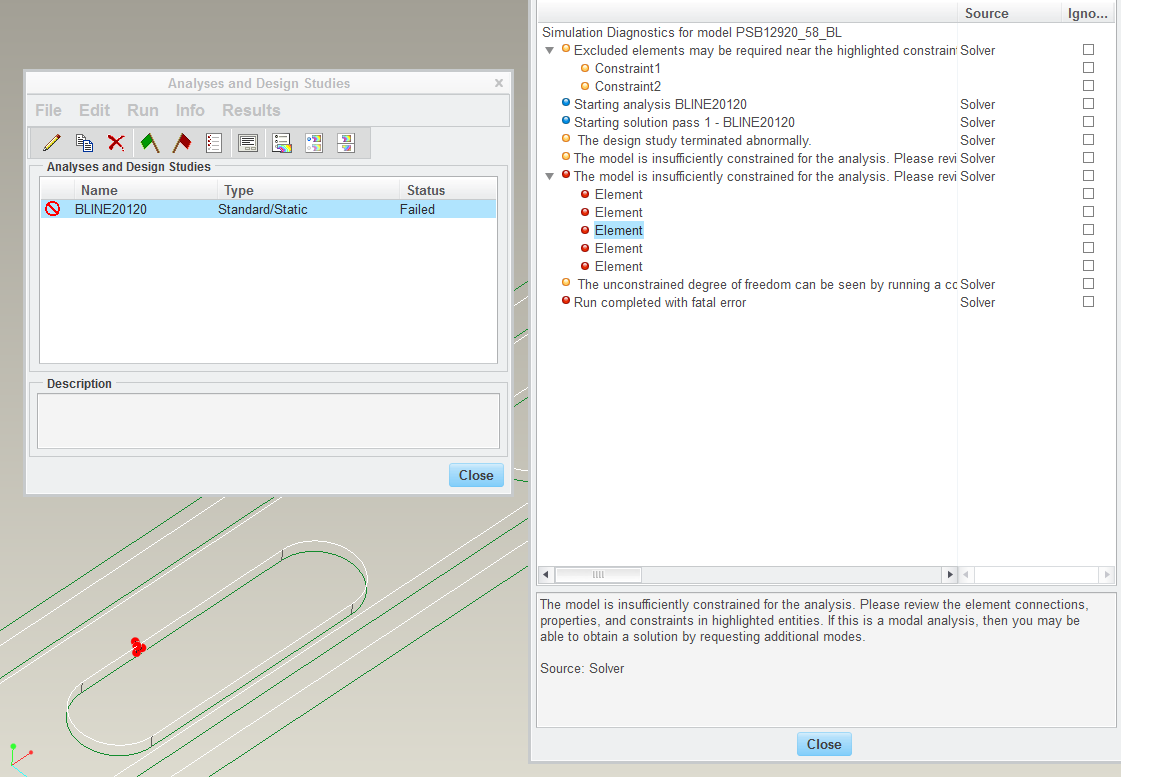Close the Analyses and Design Studies dialog
The image size is (1152, 777).
(x=476, y=475)
